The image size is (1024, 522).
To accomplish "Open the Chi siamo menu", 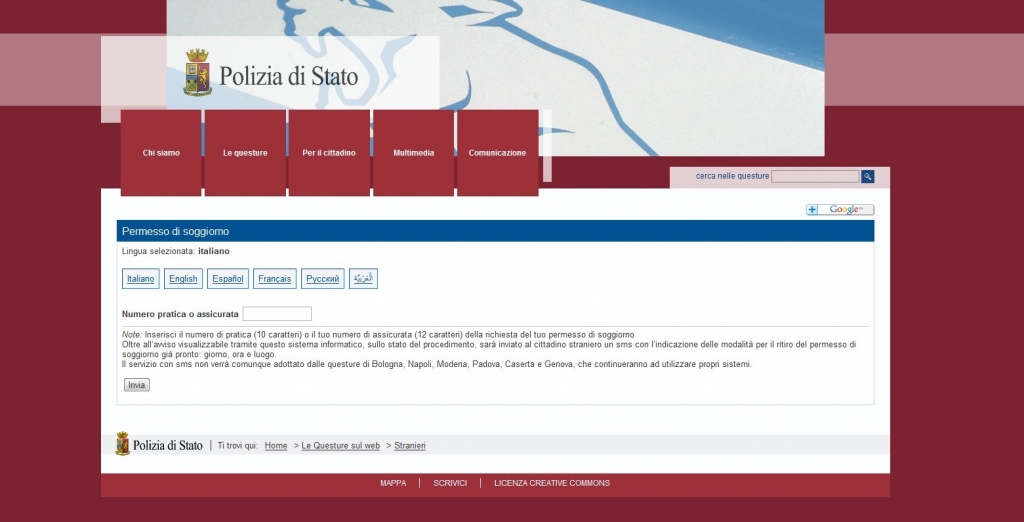I will [x=161, y=153].
